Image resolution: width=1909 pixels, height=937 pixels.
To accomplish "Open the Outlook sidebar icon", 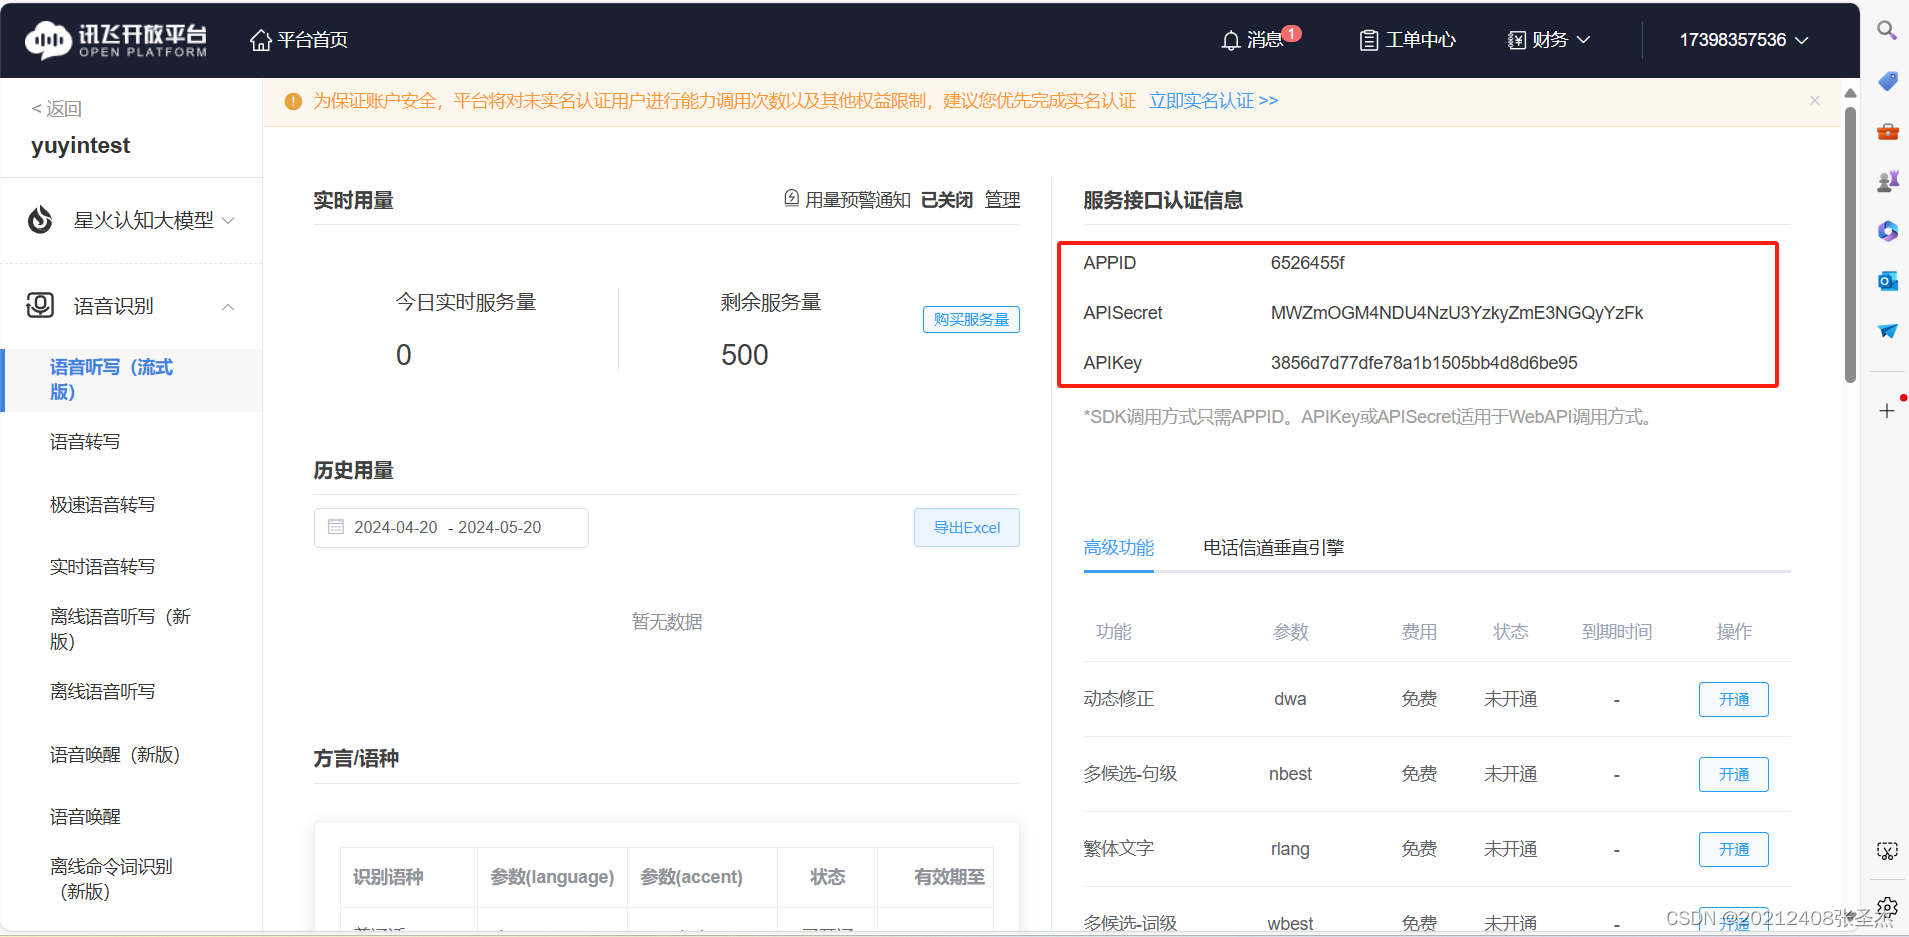I will point(1887,281).
